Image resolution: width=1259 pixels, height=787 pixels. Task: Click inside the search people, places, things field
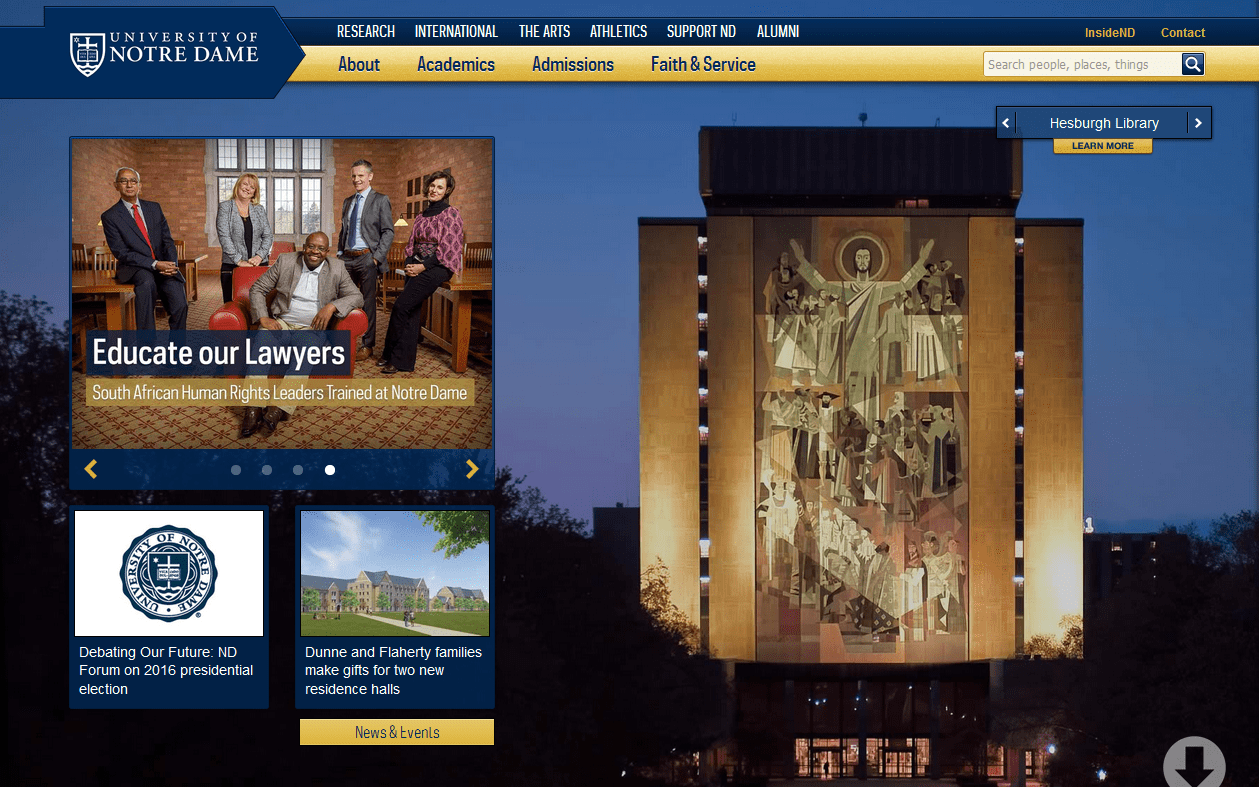point(1080,63)
